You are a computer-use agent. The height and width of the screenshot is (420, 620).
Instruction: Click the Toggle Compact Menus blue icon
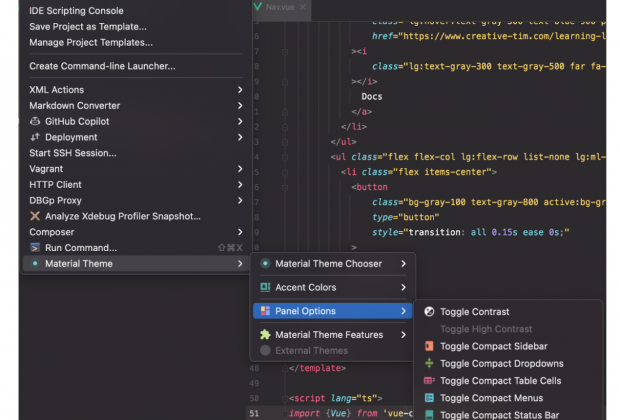tap(429, 398)
